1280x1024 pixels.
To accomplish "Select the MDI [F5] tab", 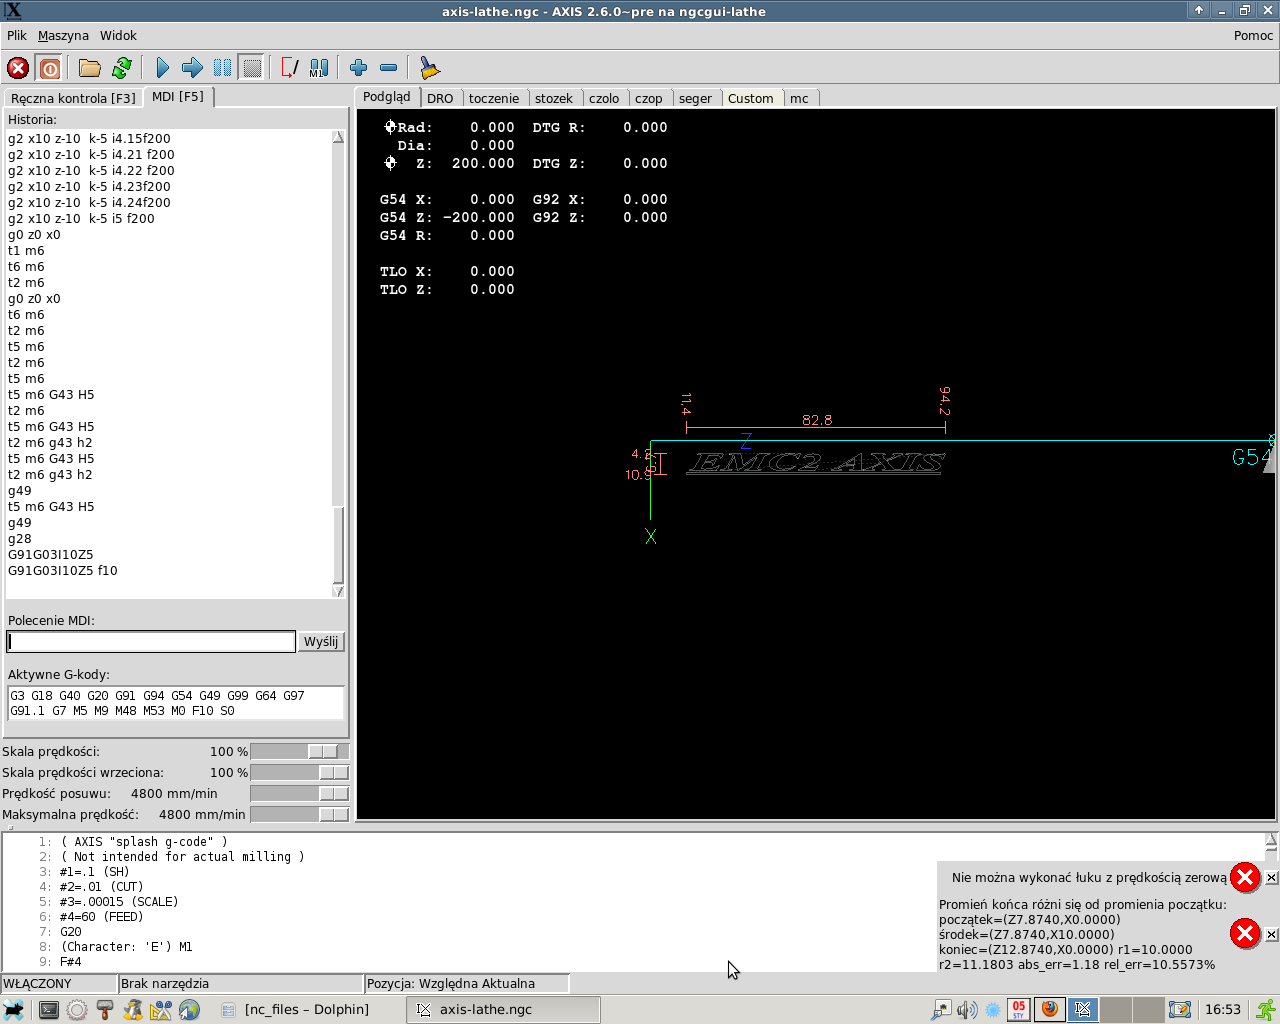I will pos(178,97).
